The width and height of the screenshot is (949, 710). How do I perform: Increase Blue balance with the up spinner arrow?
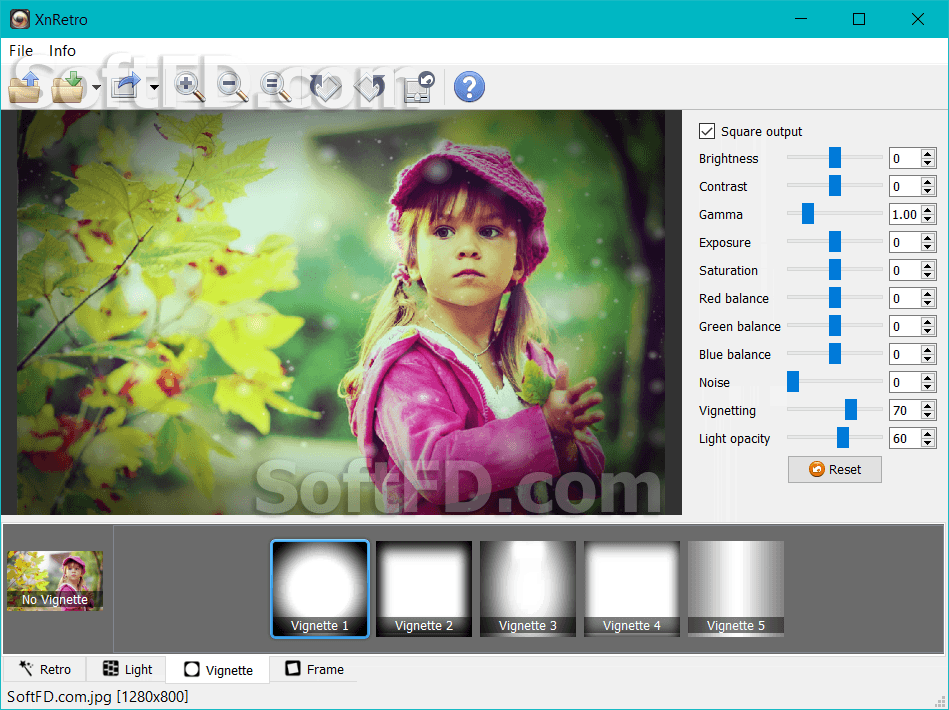click(x=928, y=350)
